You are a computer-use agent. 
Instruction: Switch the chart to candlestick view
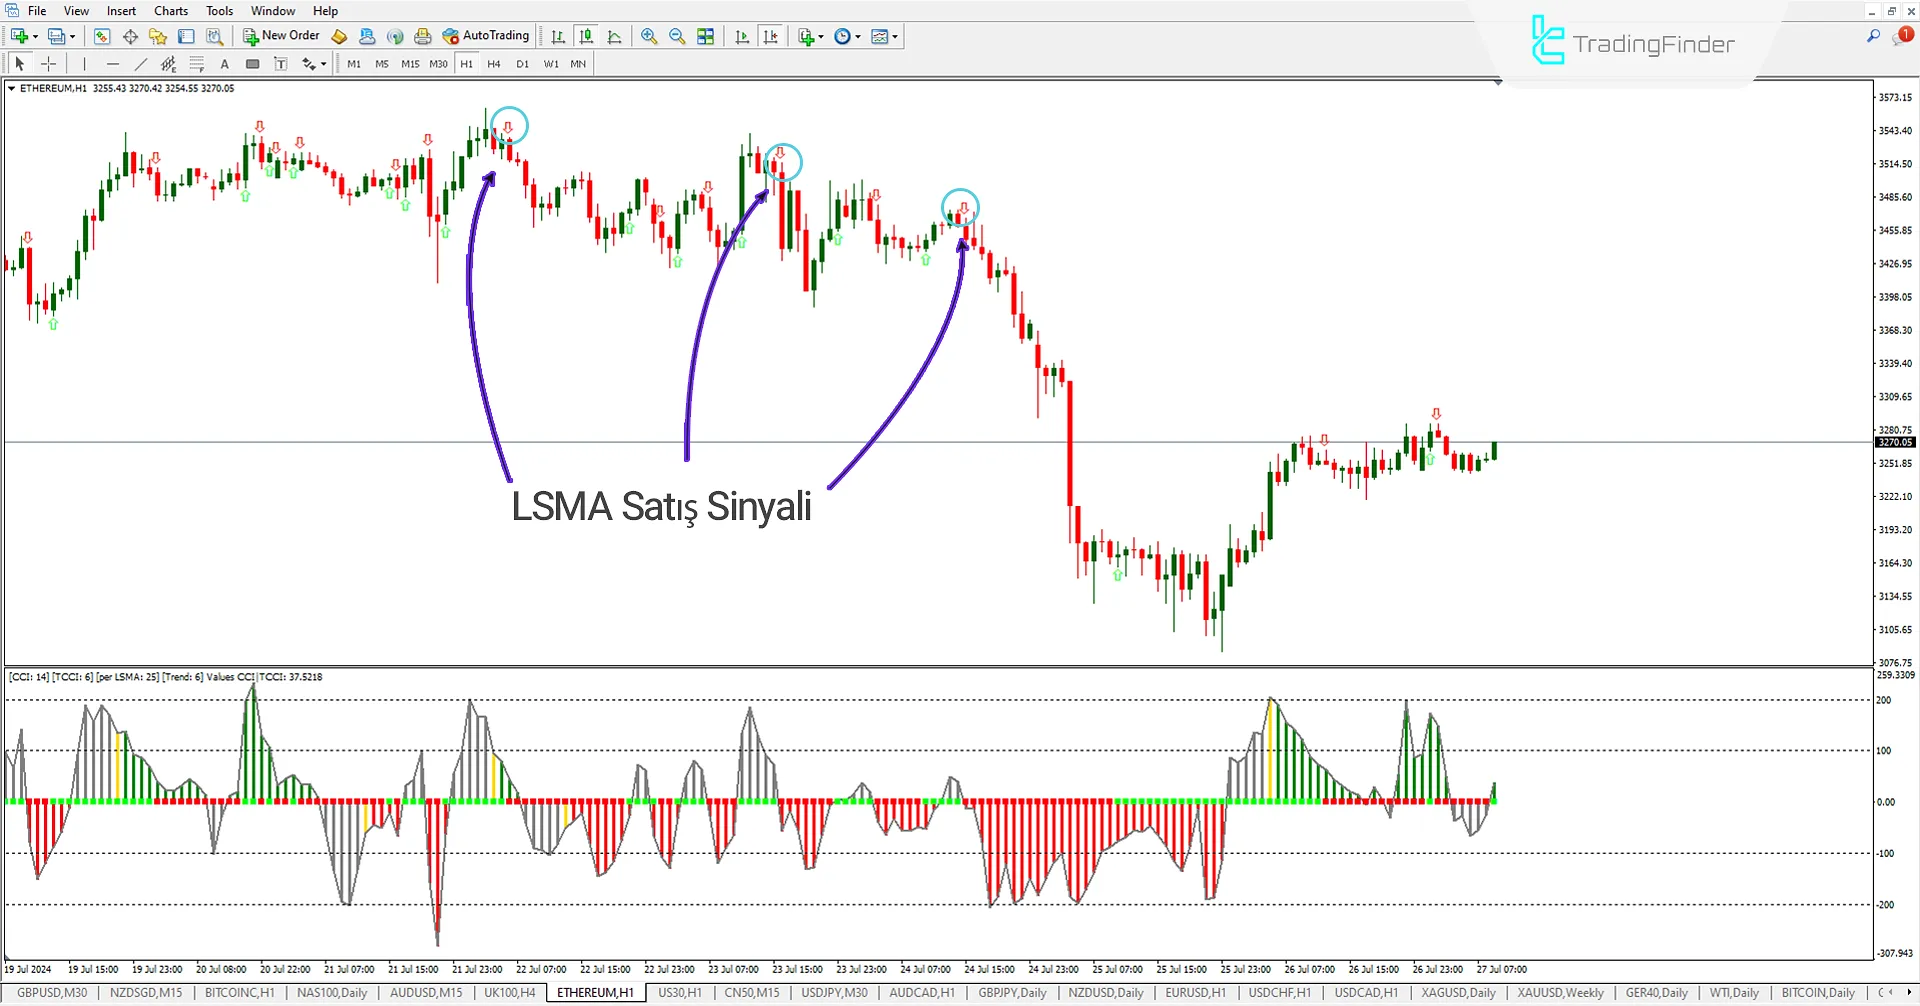[x=587, y=36]
